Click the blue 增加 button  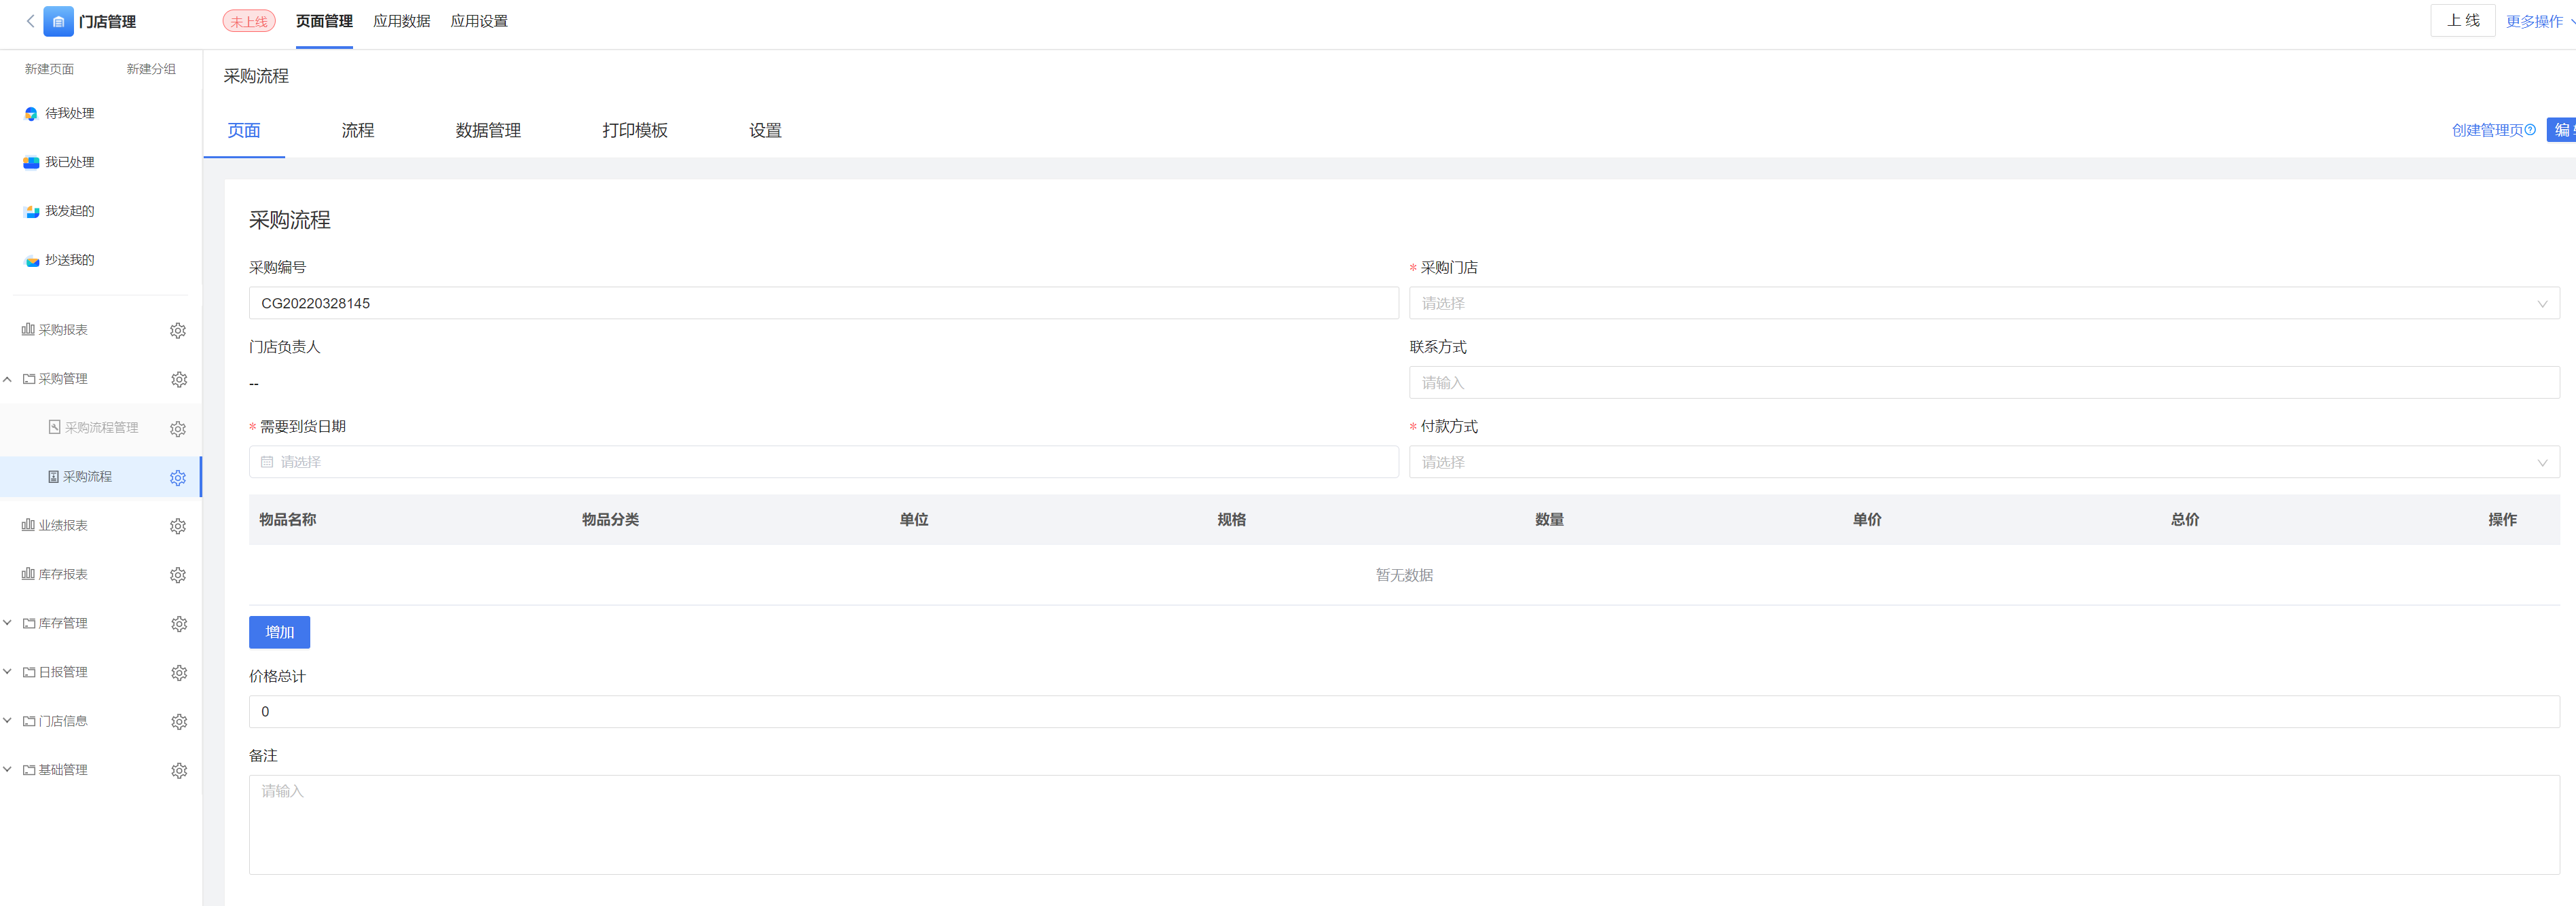click(279, 632)
